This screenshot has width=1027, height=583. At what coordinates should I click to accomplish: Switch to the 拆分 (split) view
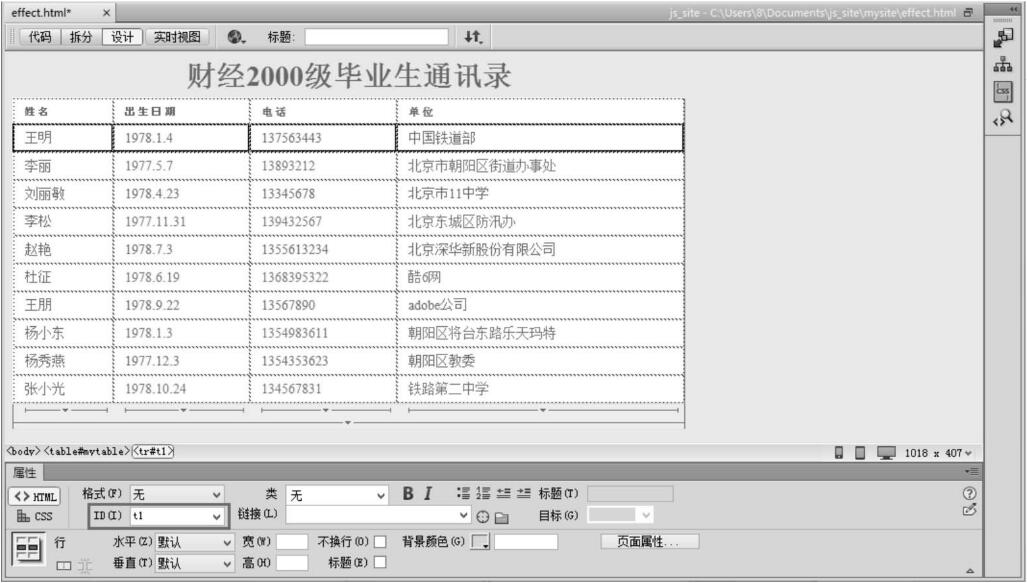pyautogui.click(x=80, y=37)
